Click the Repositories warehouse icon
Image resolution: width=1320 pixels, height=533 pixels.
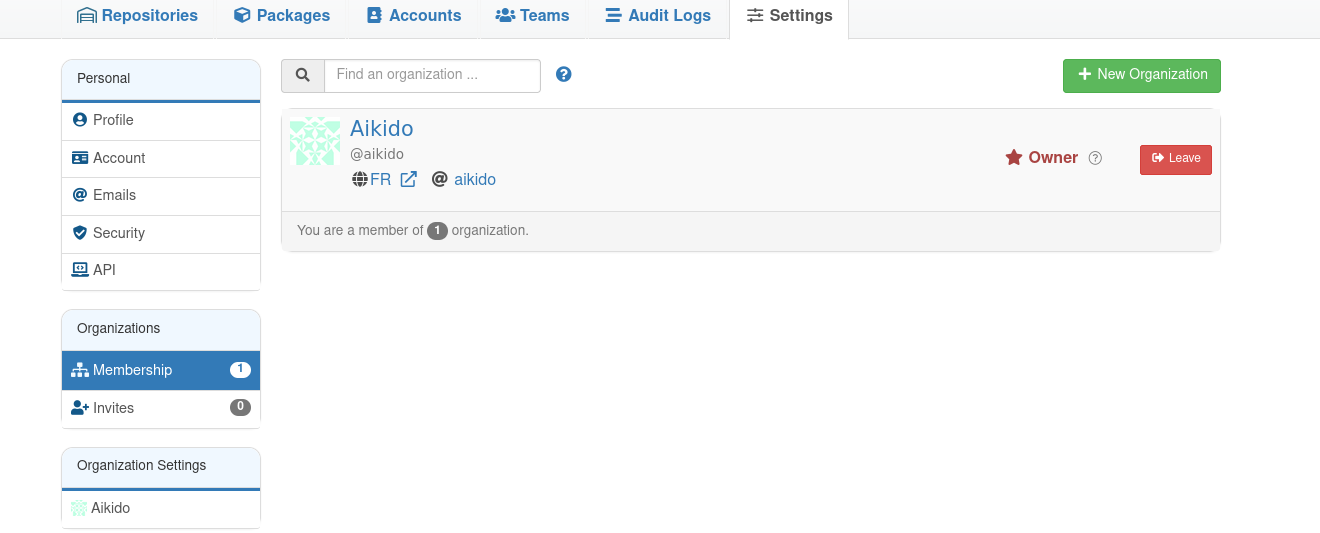click(x=87, y=16)
